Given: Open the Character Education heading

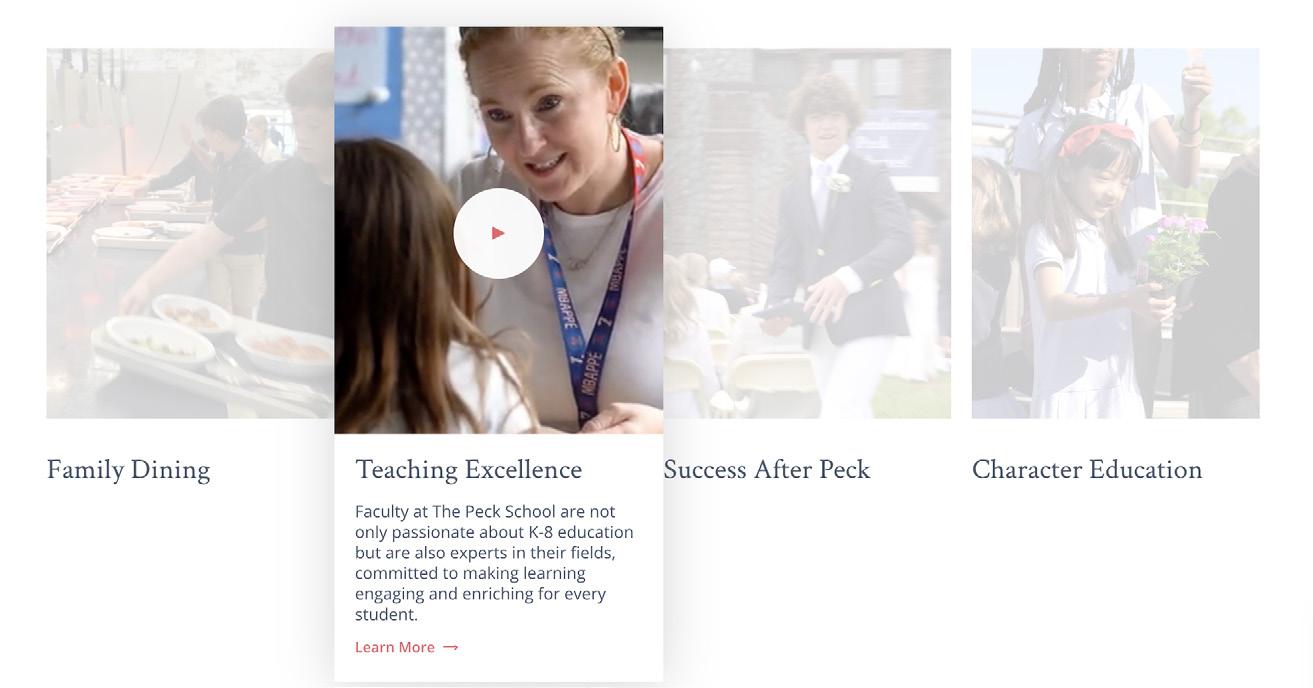Looking at the screenshot, I should click(1087, 470).
